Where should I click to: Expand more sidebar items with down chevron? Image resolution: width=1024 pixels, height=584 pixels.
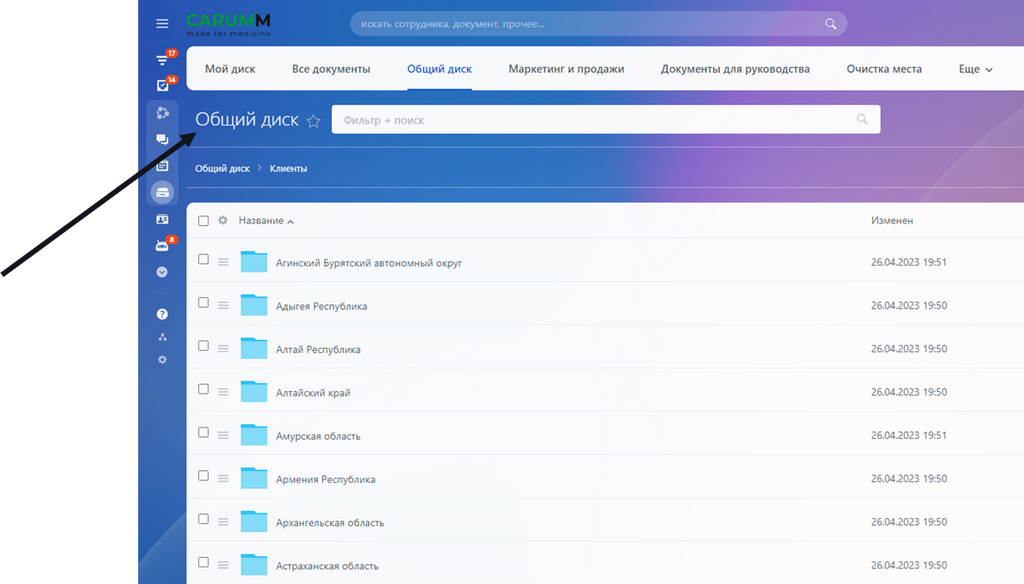click(x=163, y=272)
